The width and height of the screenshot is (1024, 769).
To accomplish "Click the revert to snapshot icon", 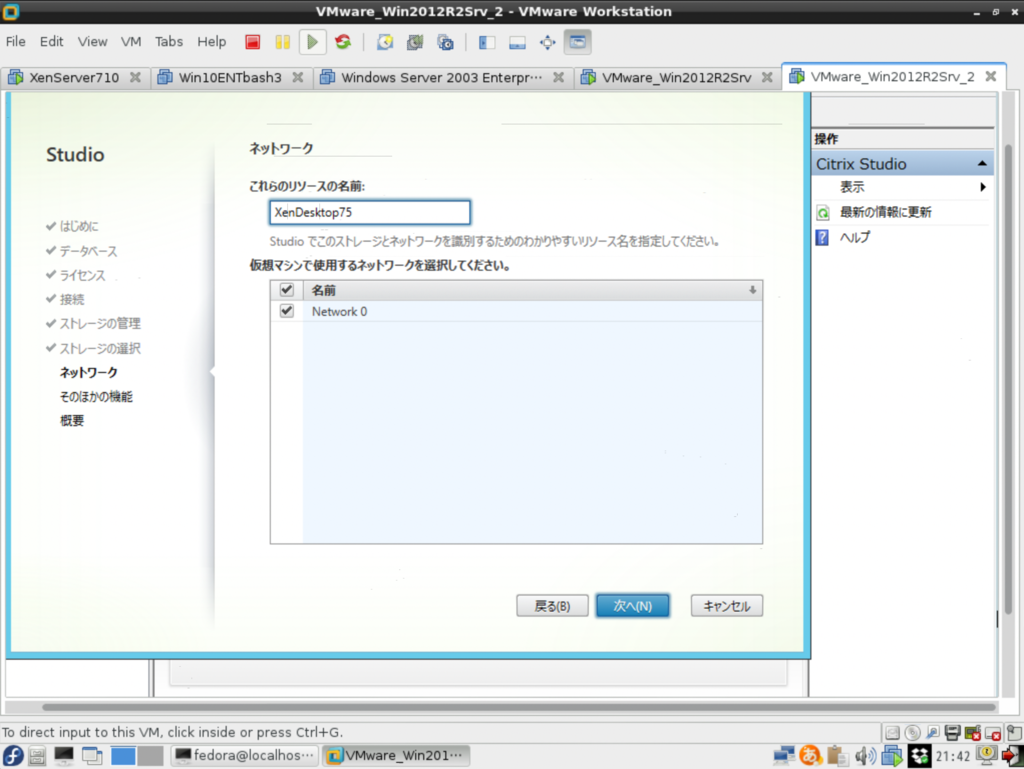I will (x=415, y=42).
